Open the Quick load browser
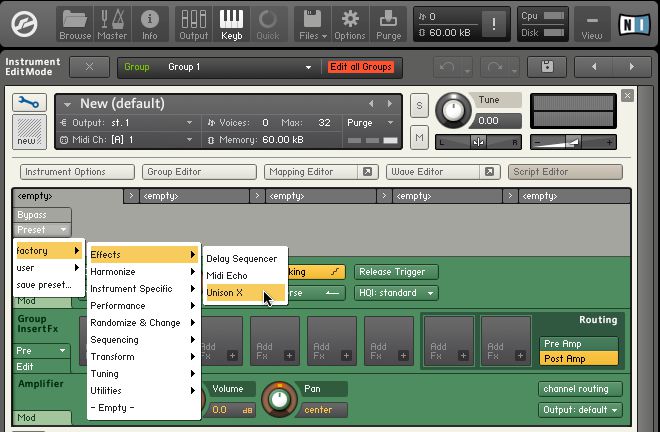 pyautogui.click(x=268, y=24)
